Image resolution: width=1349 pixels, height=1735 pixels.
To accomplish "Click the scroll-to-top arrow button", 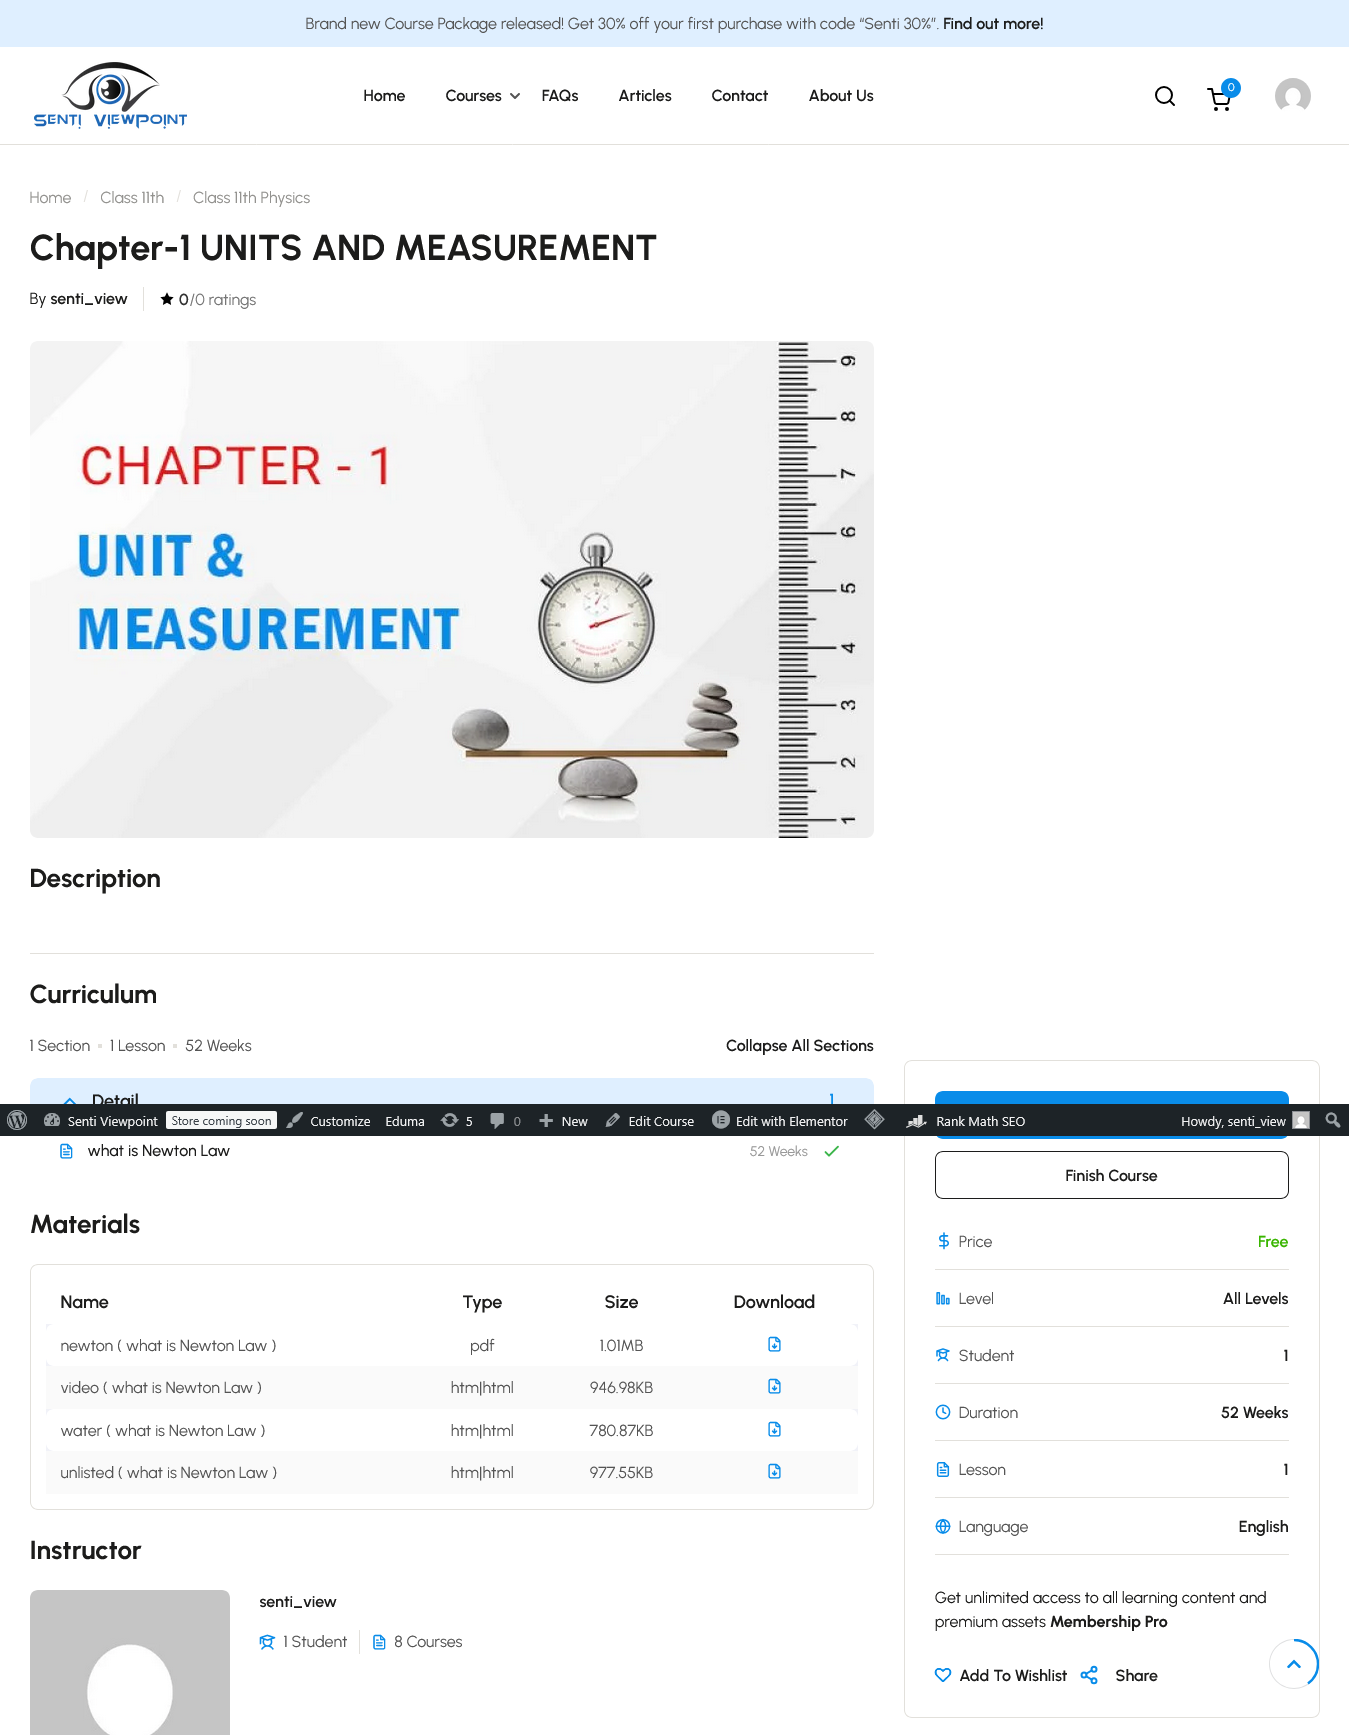I will pos(1294,1664).
